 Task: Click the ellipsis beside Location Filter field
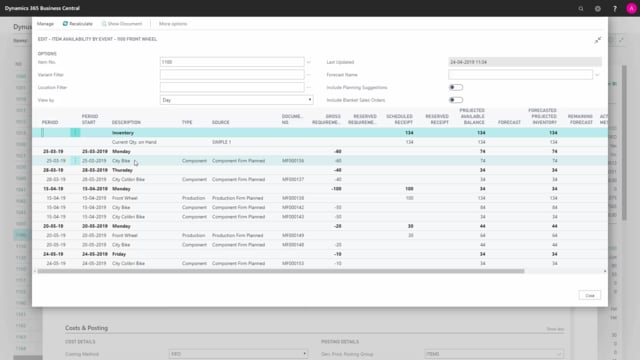click(x=309, y=87)
